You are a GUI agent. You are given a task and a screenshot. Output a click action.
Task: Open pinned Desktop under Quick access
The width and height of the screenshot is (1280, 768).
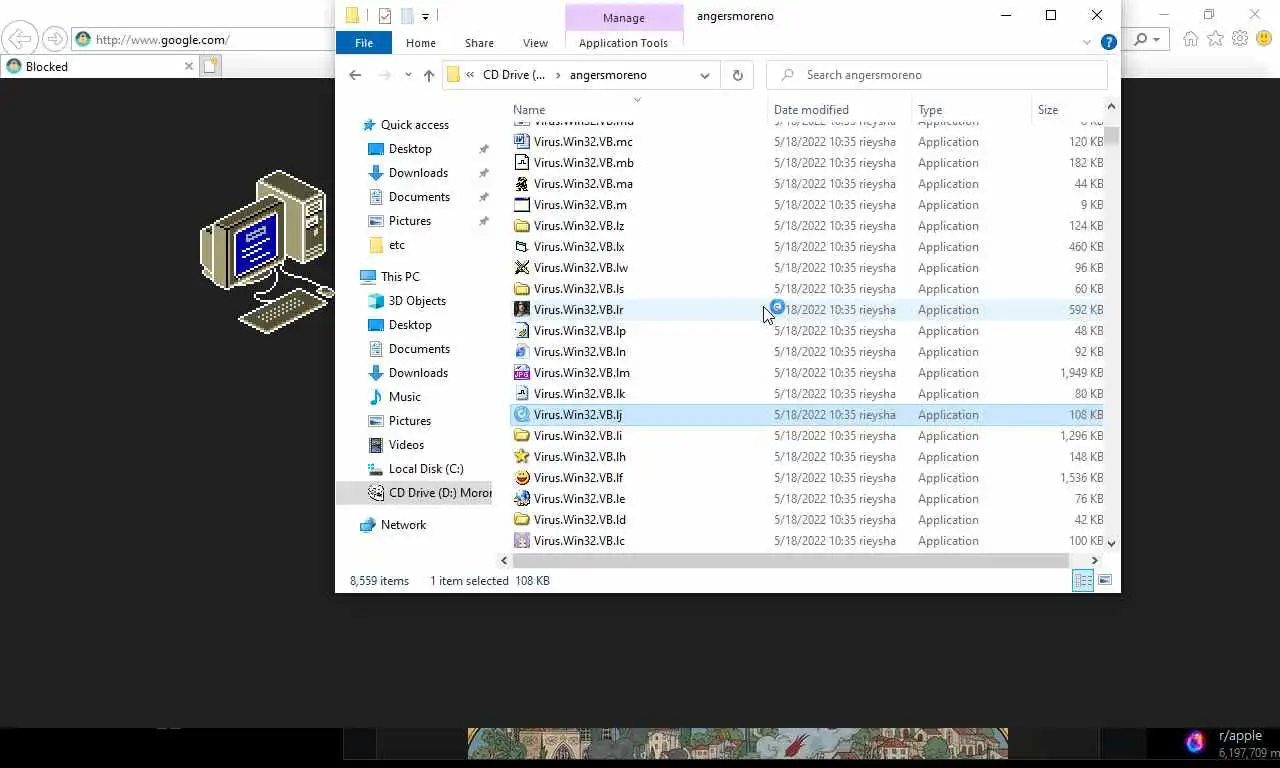[410, 149]
